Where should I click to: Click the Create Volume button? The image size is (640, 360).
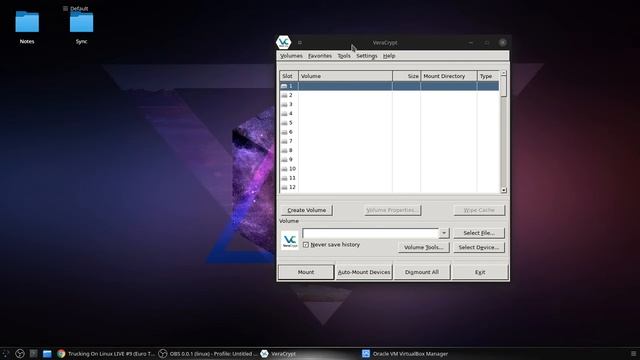pyautogui.click(x=307, y=210)
